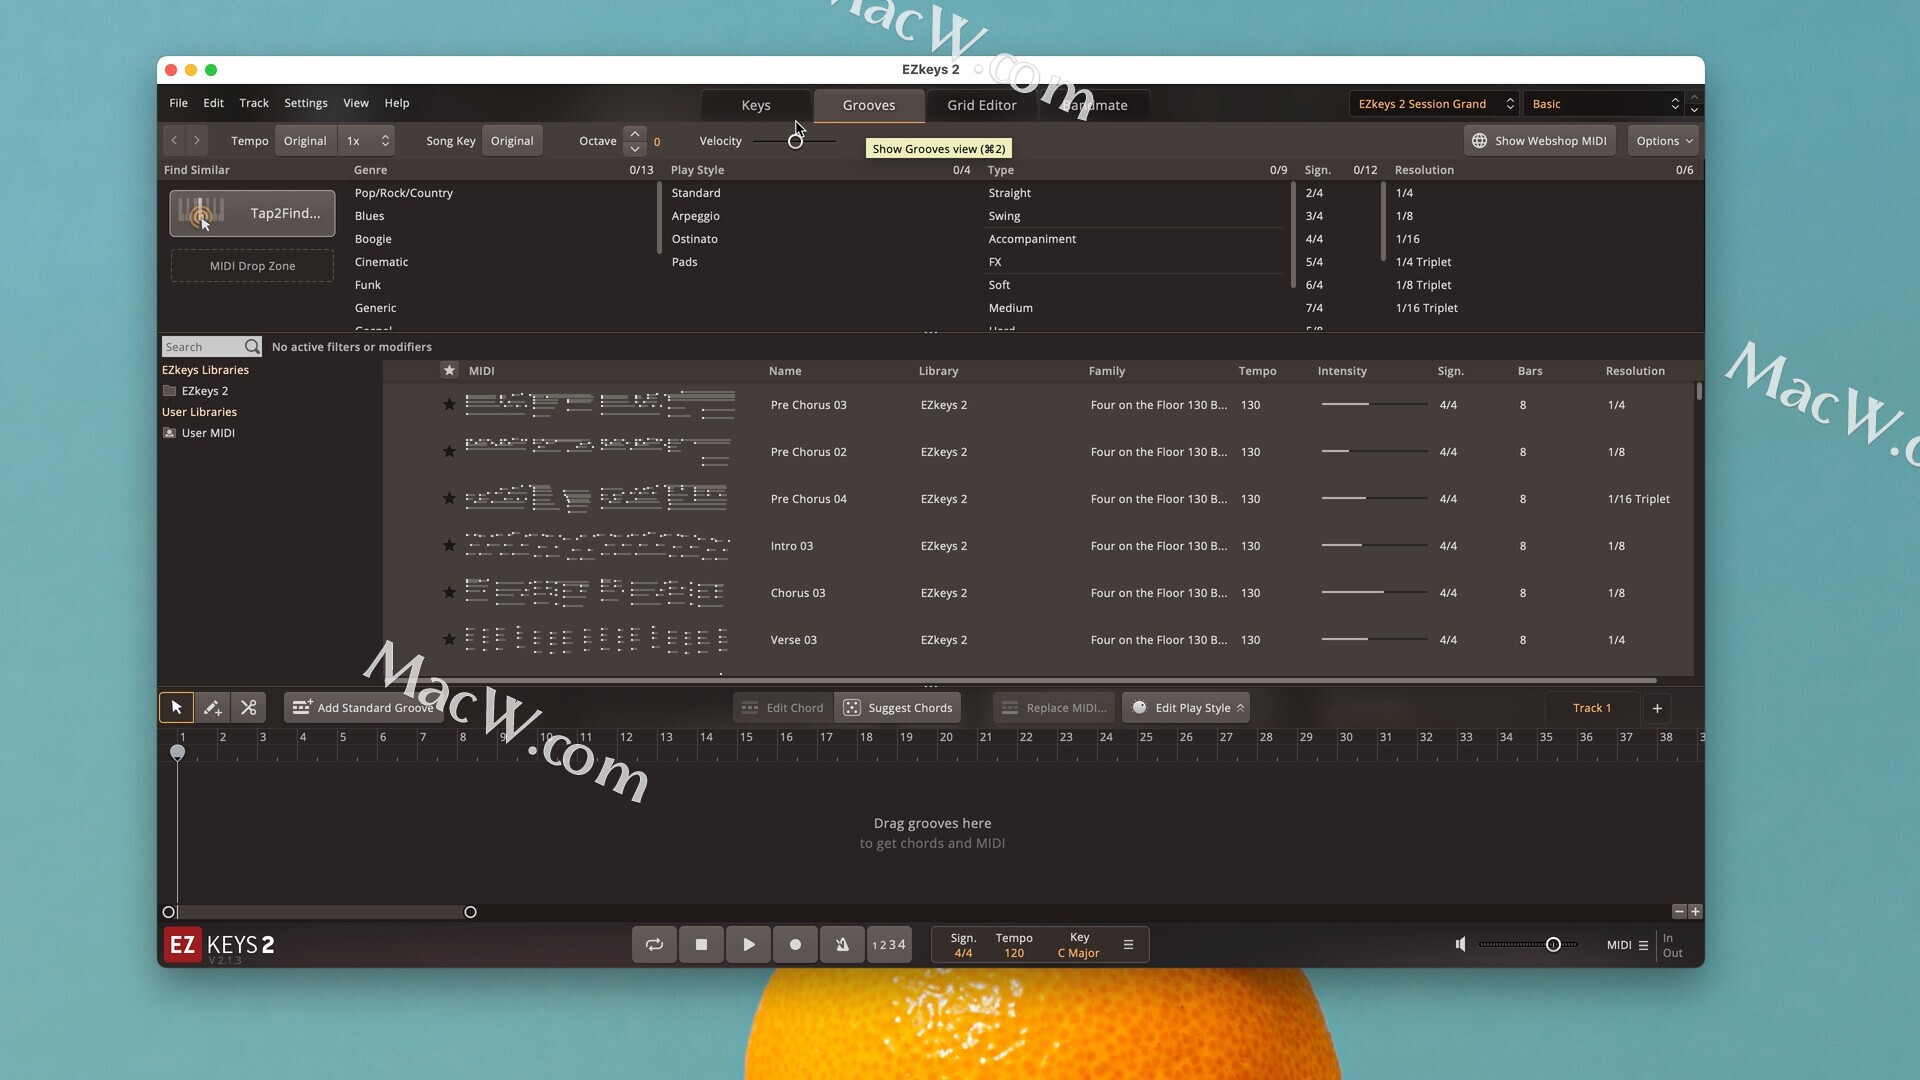Select the scissors split tool

[x=249, y=708]
